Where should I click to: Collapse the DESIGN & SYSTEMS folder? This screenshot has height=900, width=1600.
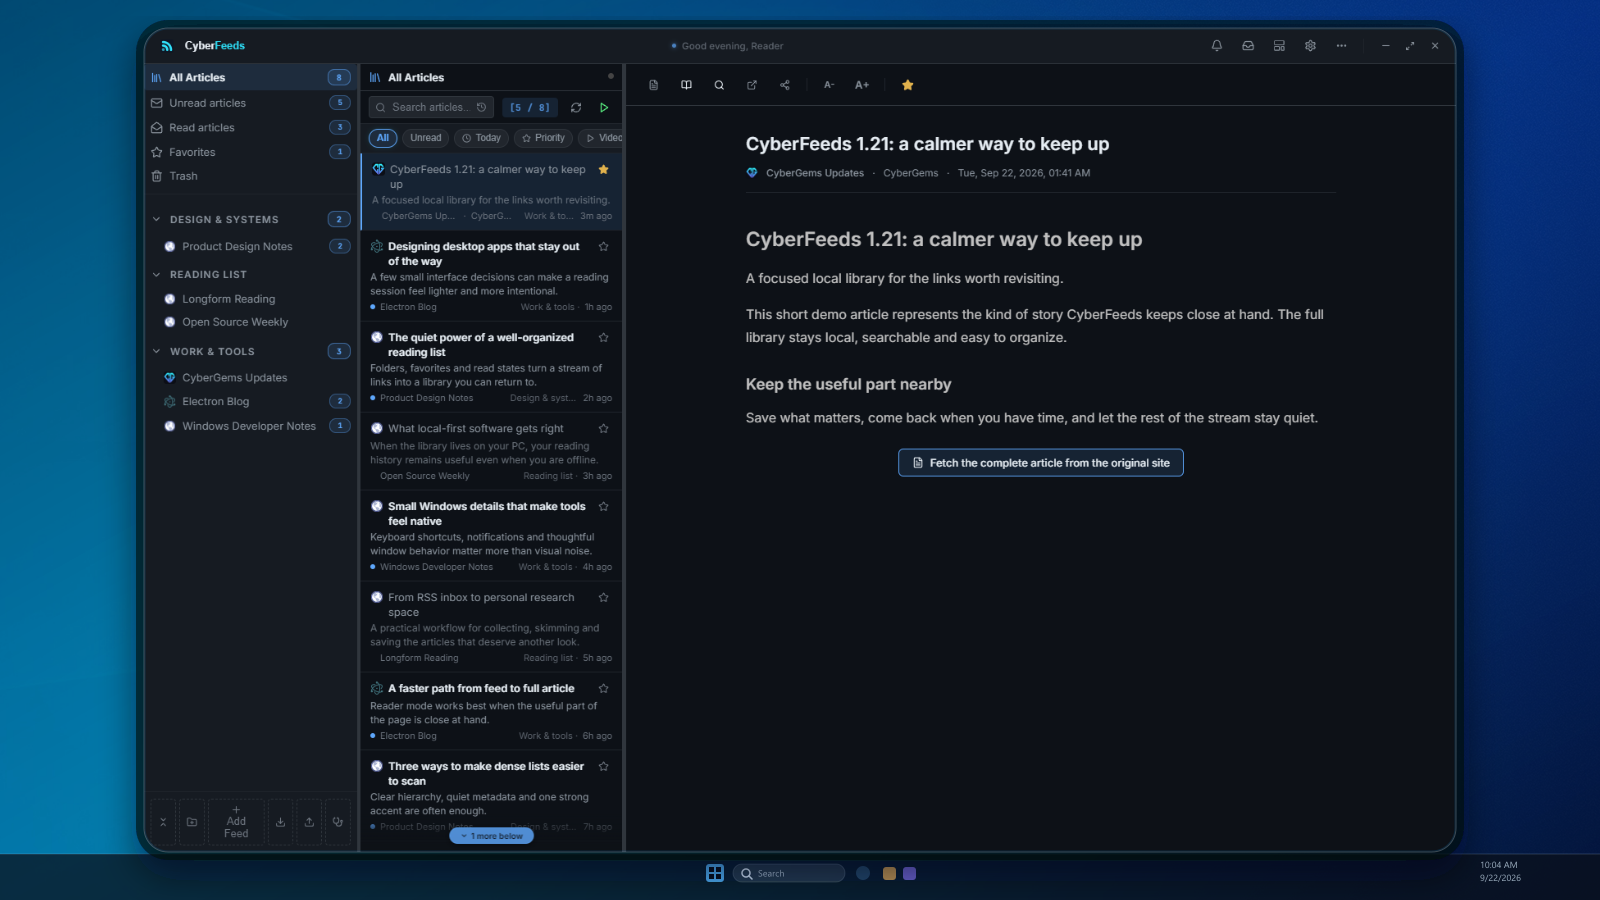click(157, 219)
